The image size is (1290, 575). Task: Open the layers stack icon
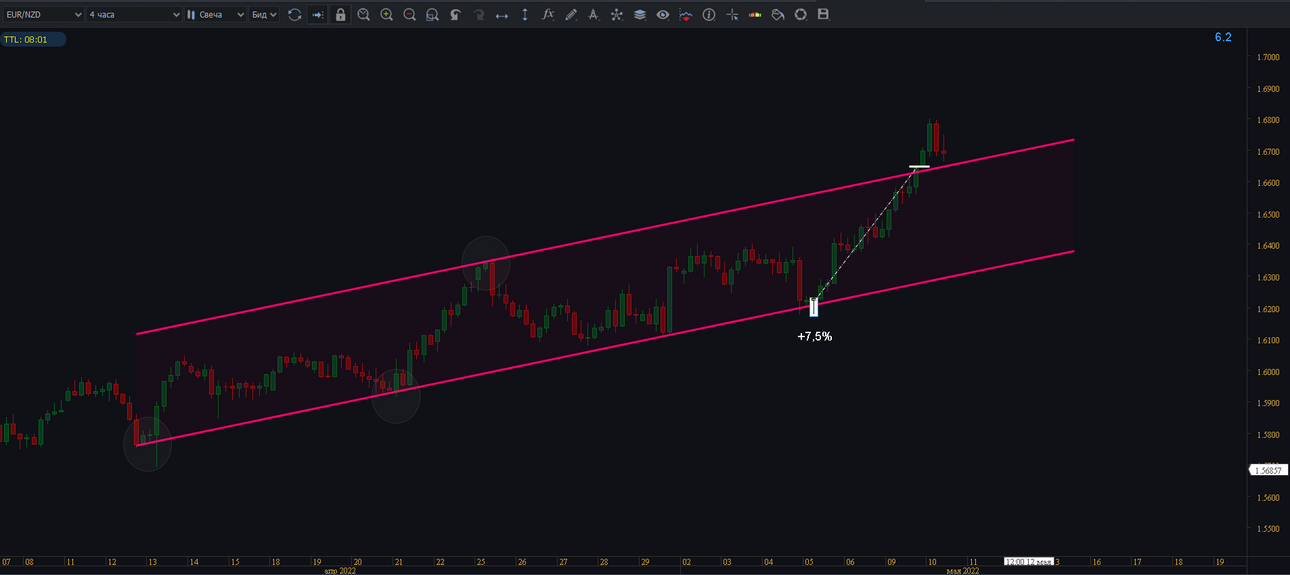tap(639, 14)
